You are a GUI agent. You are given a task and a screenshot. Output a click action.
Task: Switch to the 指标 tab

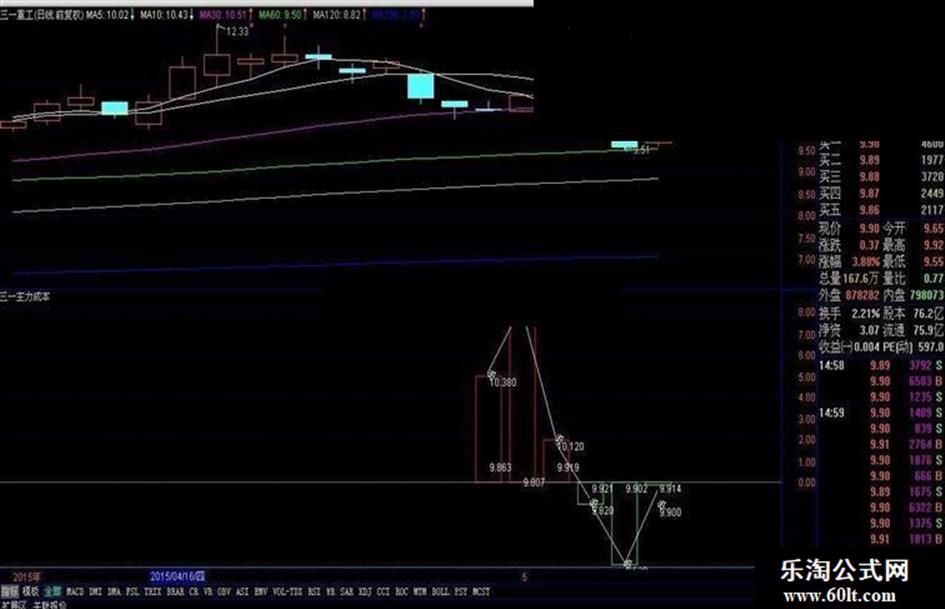[10, 592]
